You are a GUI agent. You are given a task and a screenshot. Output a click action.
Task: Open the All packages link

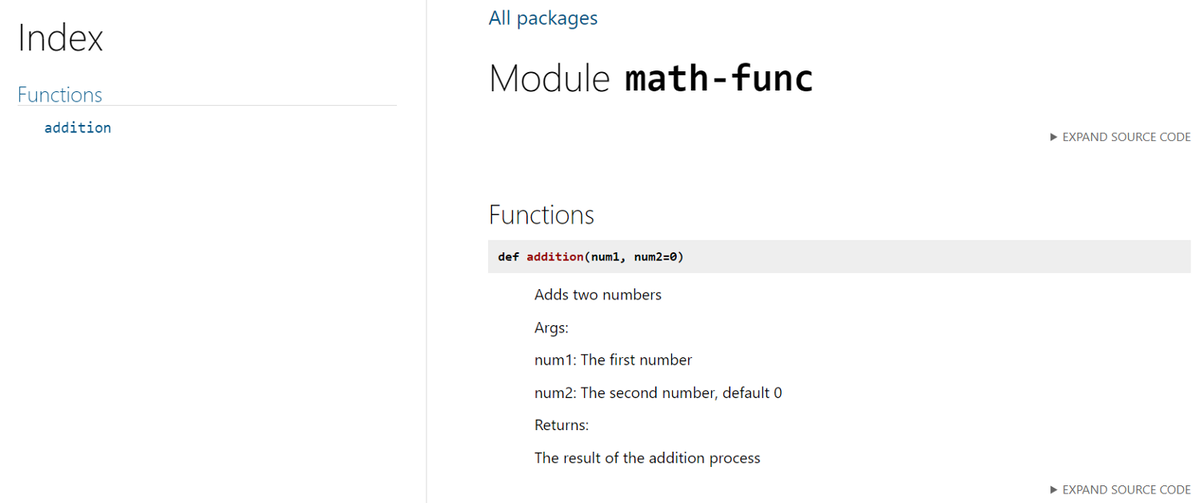click(x=543, y=18)
